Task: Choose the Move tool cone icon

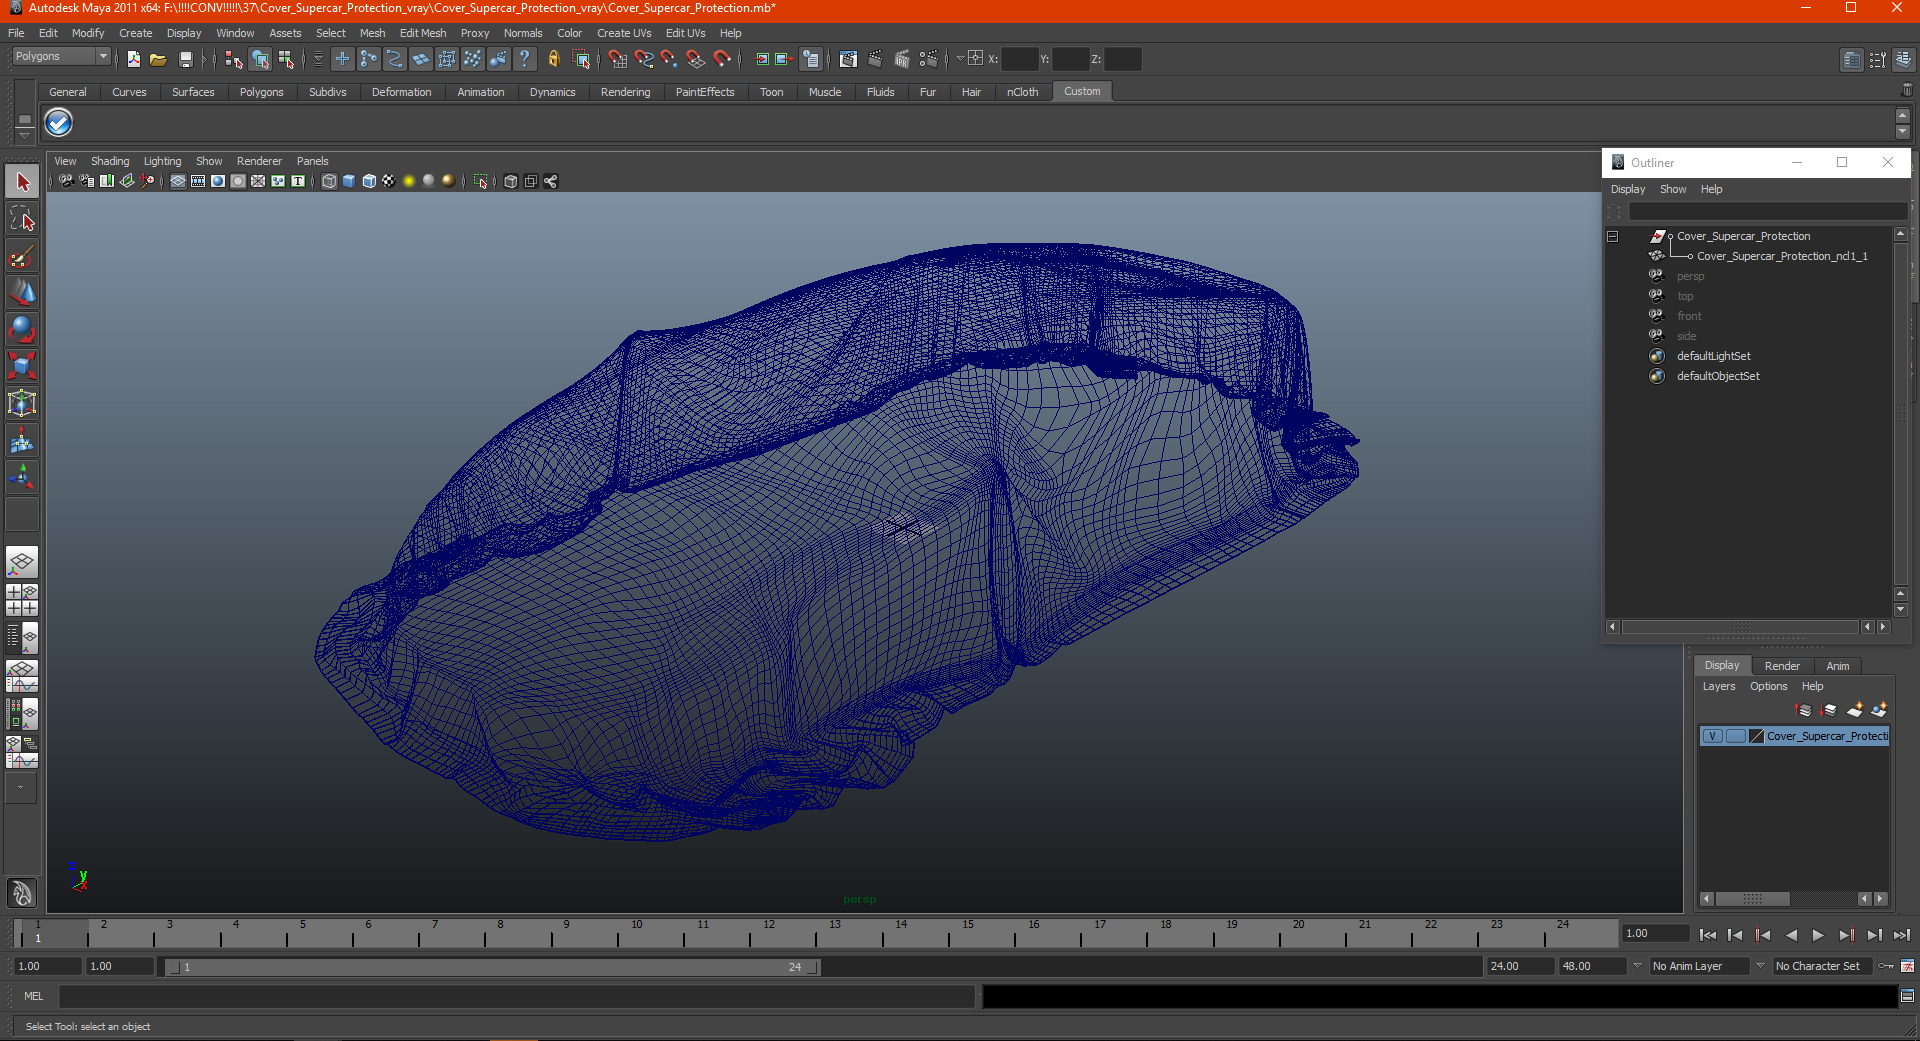Action: point(22,293)
